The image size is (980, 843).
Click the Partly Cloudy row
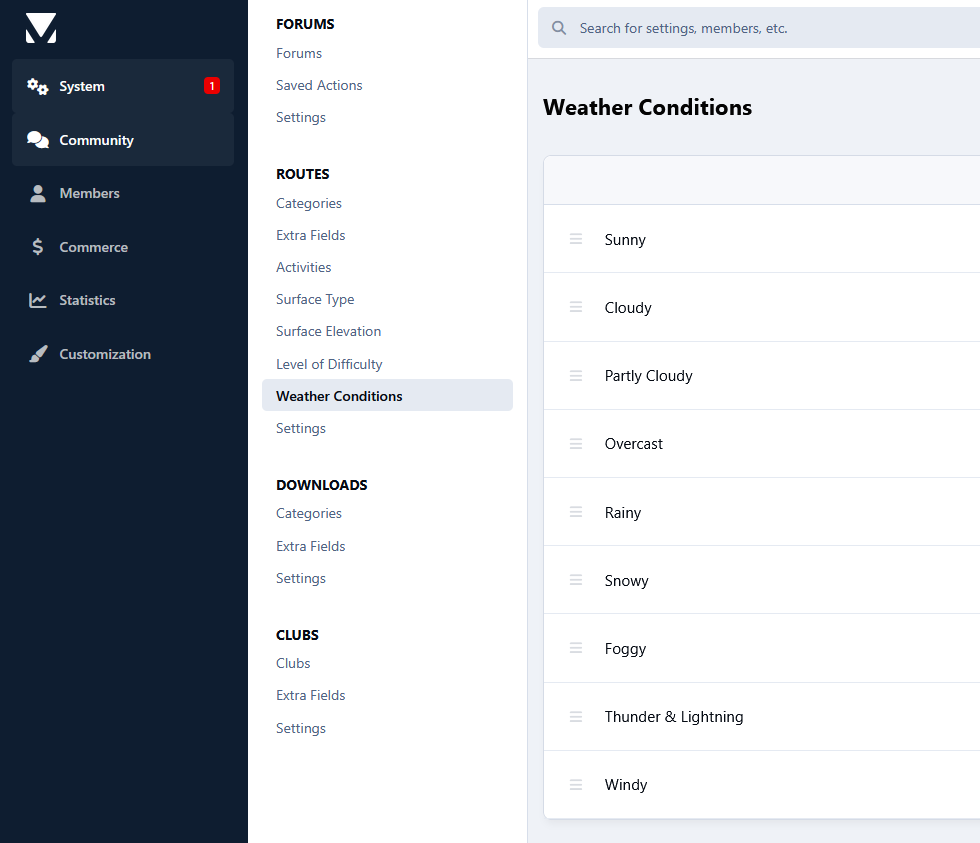[x=761, y=376]
